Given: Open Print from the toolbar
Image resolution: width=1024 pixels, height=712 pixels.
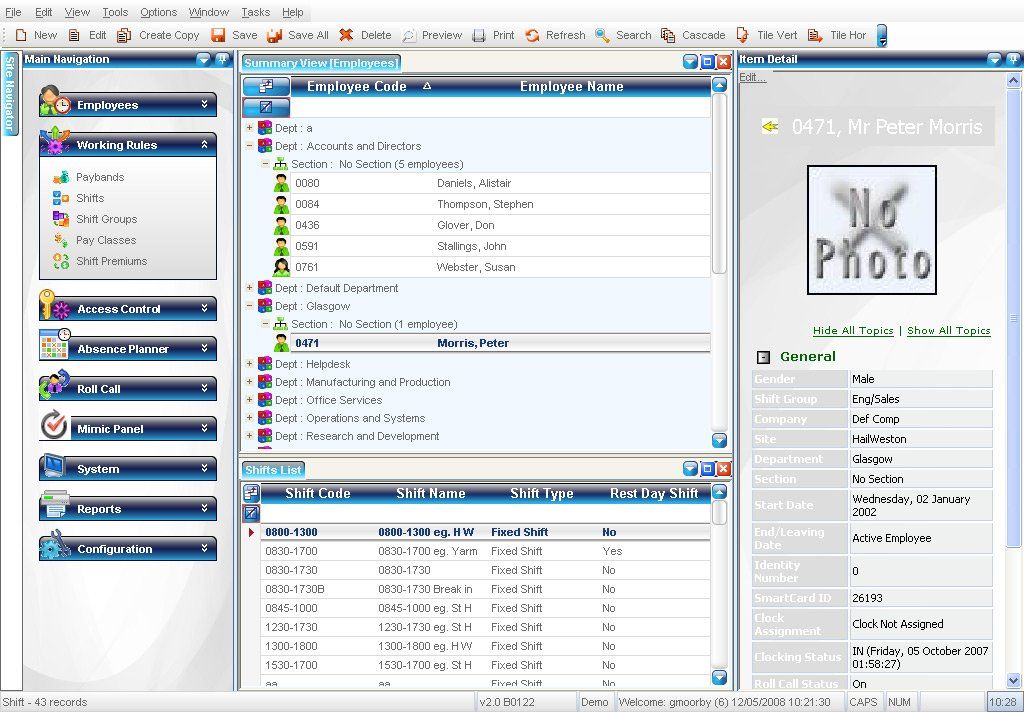Looking at the screenshot, I should [x=480, y=35].
